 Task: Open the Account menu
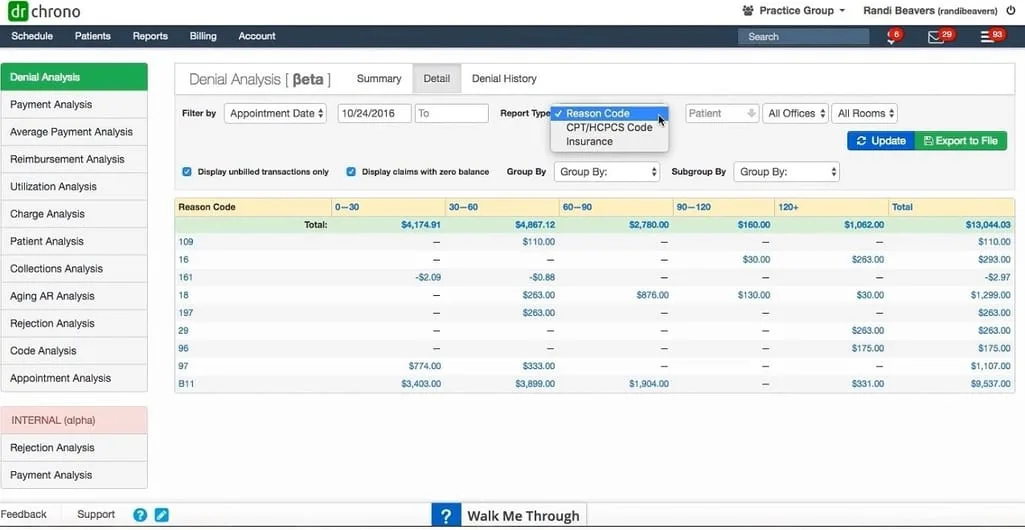click(x=257, y=37)
